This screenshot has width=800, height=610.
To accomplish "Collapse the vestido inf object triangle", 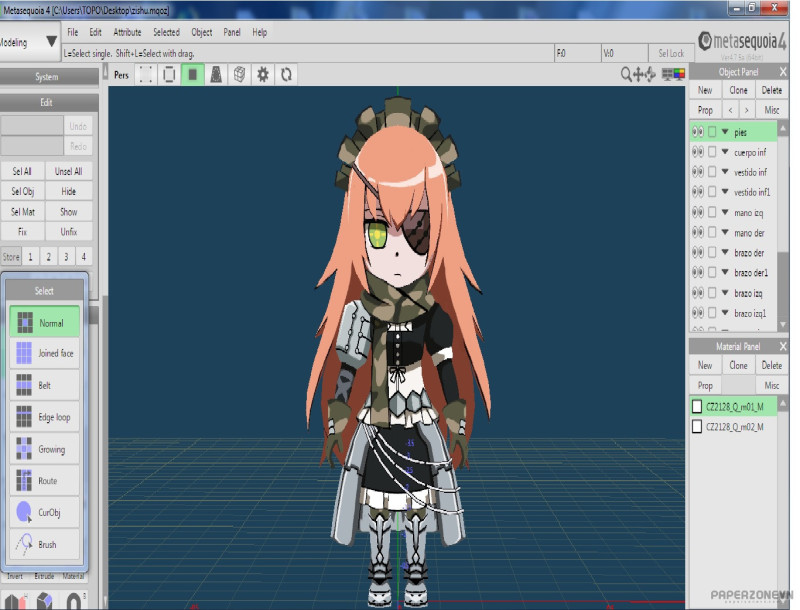I will 725,172.
